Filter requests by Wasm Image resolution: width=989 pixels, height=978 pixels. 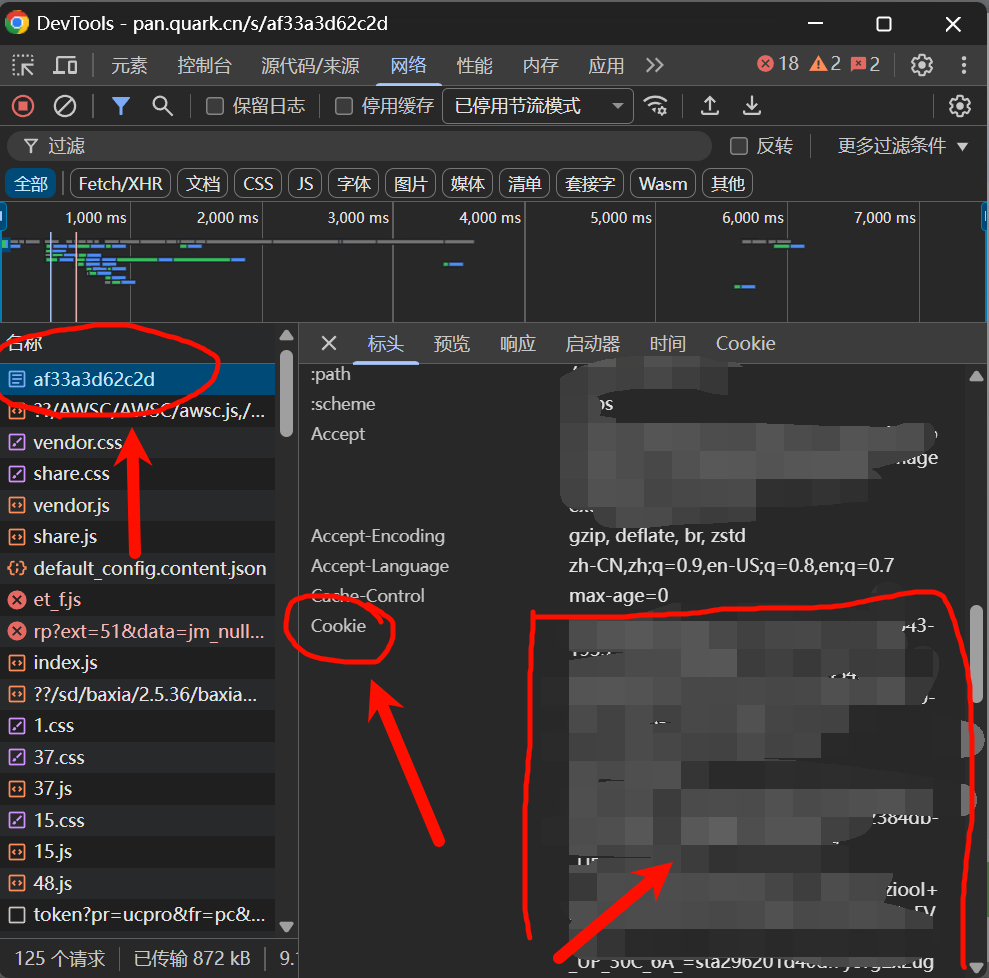click(x=663, y=183)
